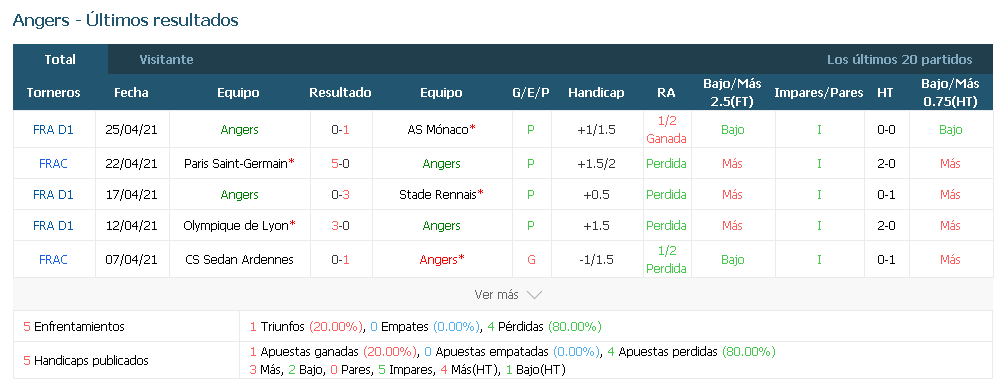The height and width of the screenshot is (386, 1003).
Task: Click the 3-0 result versus Olympique de Lyon
Action: pyautogui.click(x=340, y=225)
